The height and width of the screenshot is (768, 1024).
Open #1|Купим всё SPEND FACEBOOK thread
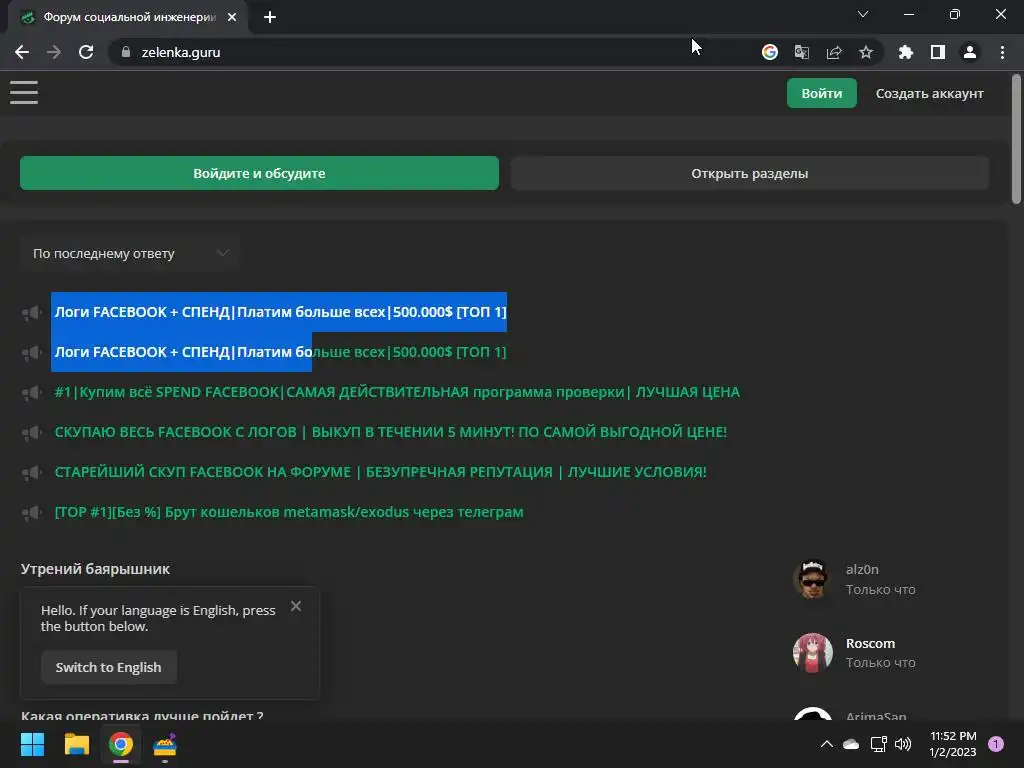pos(397,392)
